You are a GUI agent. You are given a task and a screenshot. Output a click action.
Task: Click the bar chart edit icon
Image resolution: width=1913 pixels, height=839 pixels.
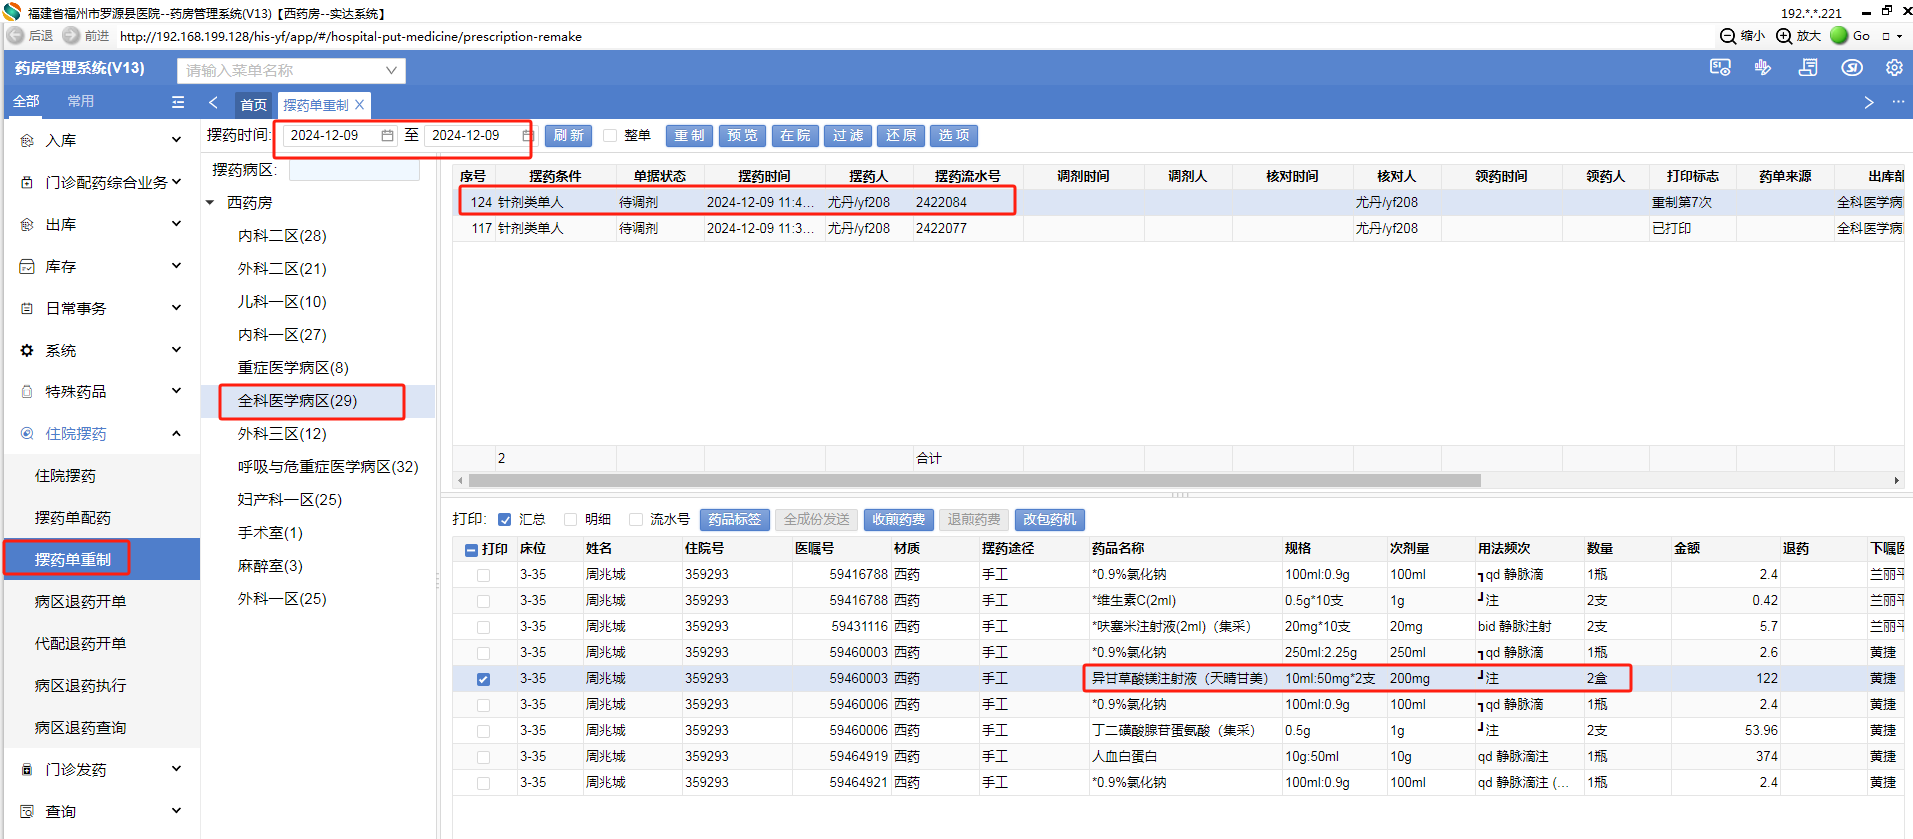point(1763,68)
